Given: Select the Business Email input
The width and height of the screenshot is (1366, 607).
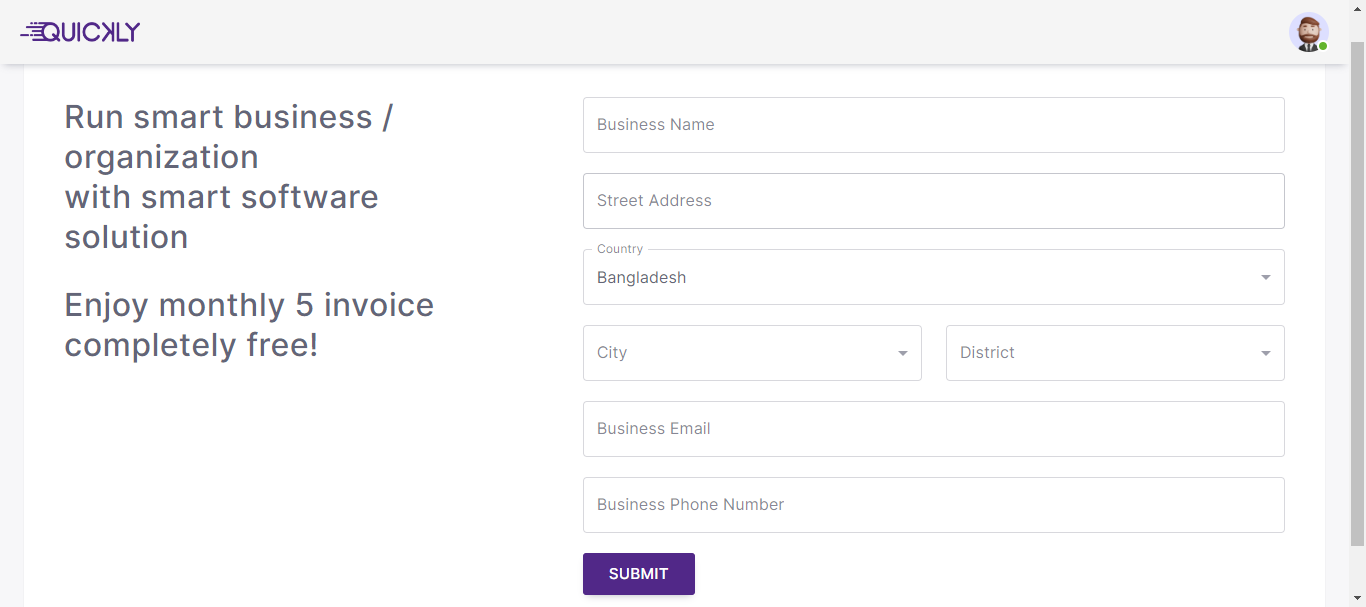Looking at the screenshot, I should 933,429.
